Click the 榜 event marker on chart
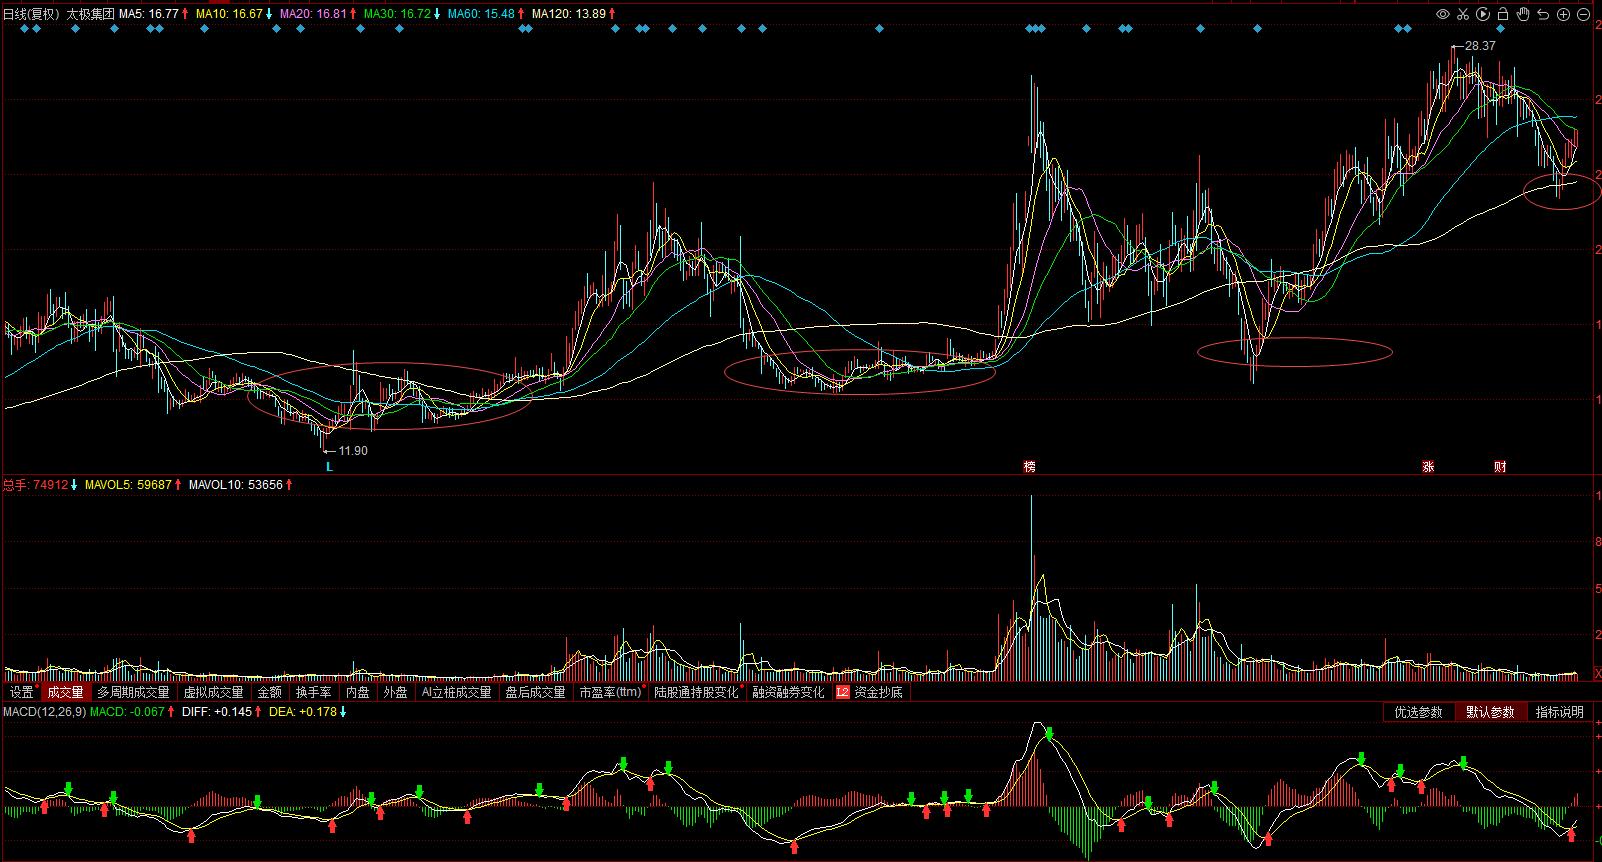The width and height of the screenshot is (1602, 862). [x=1029, y=467]
